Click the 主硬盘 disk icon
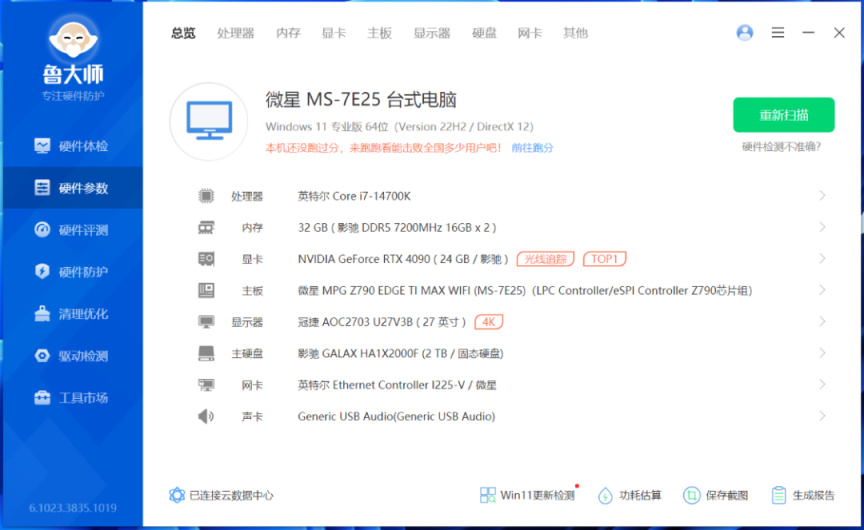Image resolution: width=864 pixels, height=530 pixels. coord(206,353)
